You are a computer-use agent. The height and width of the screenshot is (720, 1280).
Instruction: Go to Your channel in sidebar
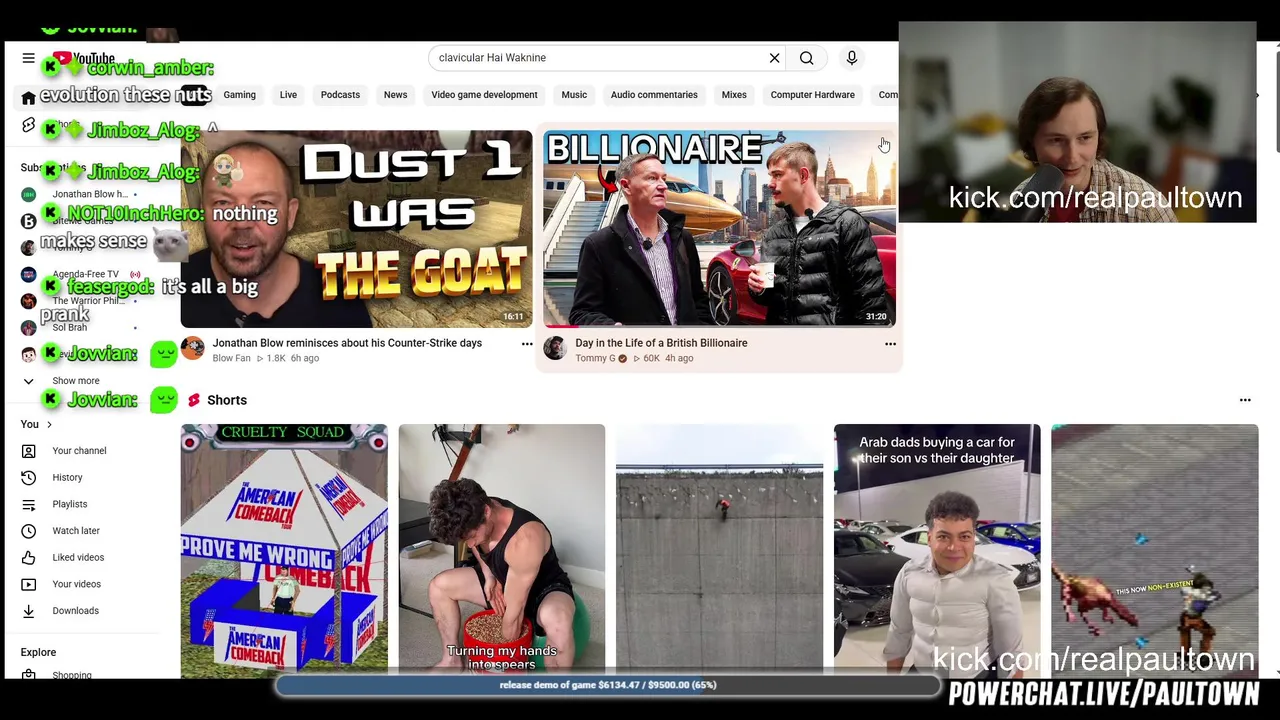[x=79, y=451]
